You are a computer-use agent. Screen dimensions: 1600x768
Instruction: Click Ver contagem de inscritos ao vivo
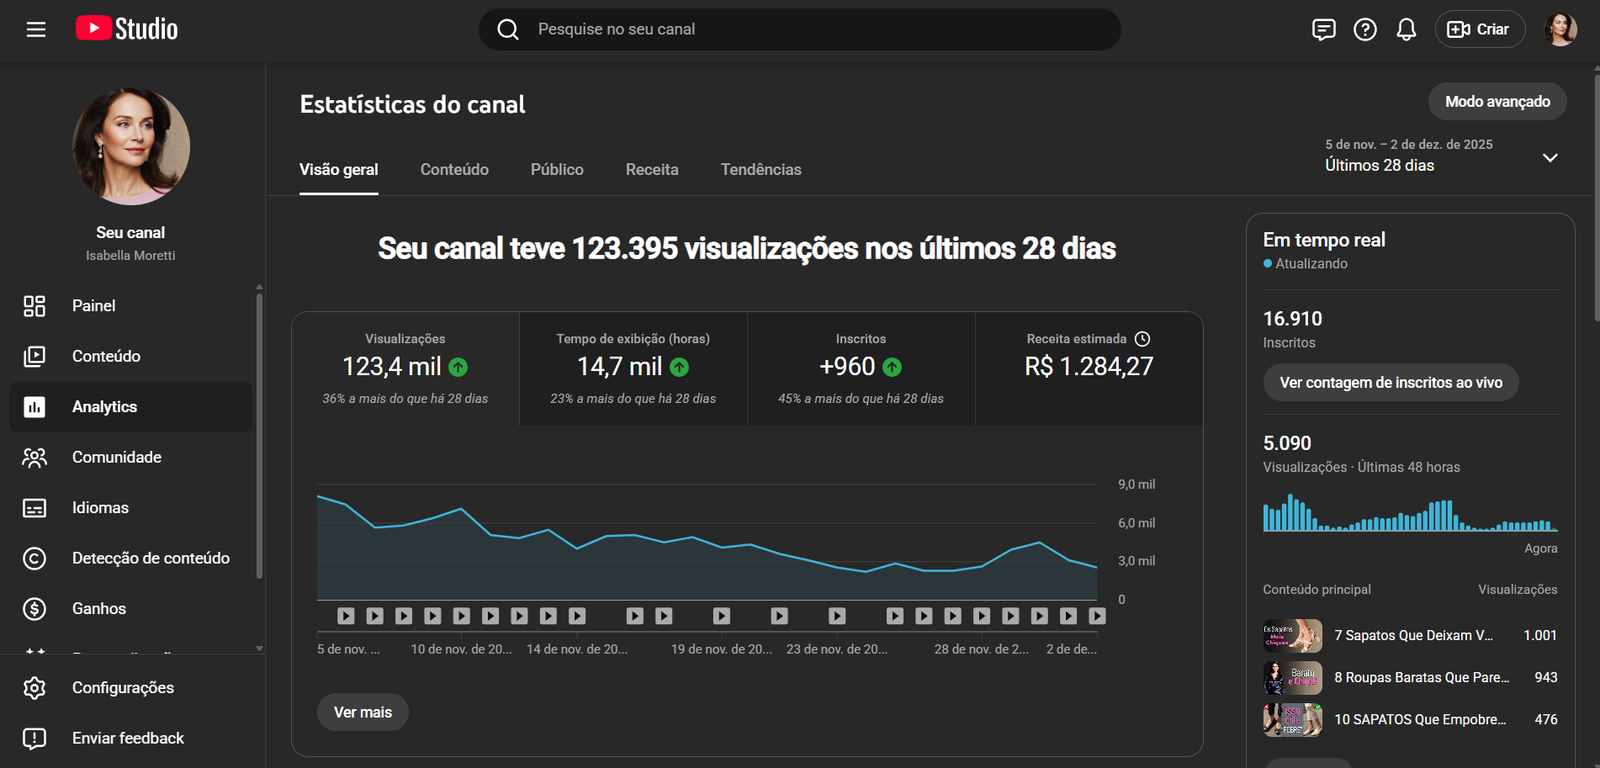1391,383
